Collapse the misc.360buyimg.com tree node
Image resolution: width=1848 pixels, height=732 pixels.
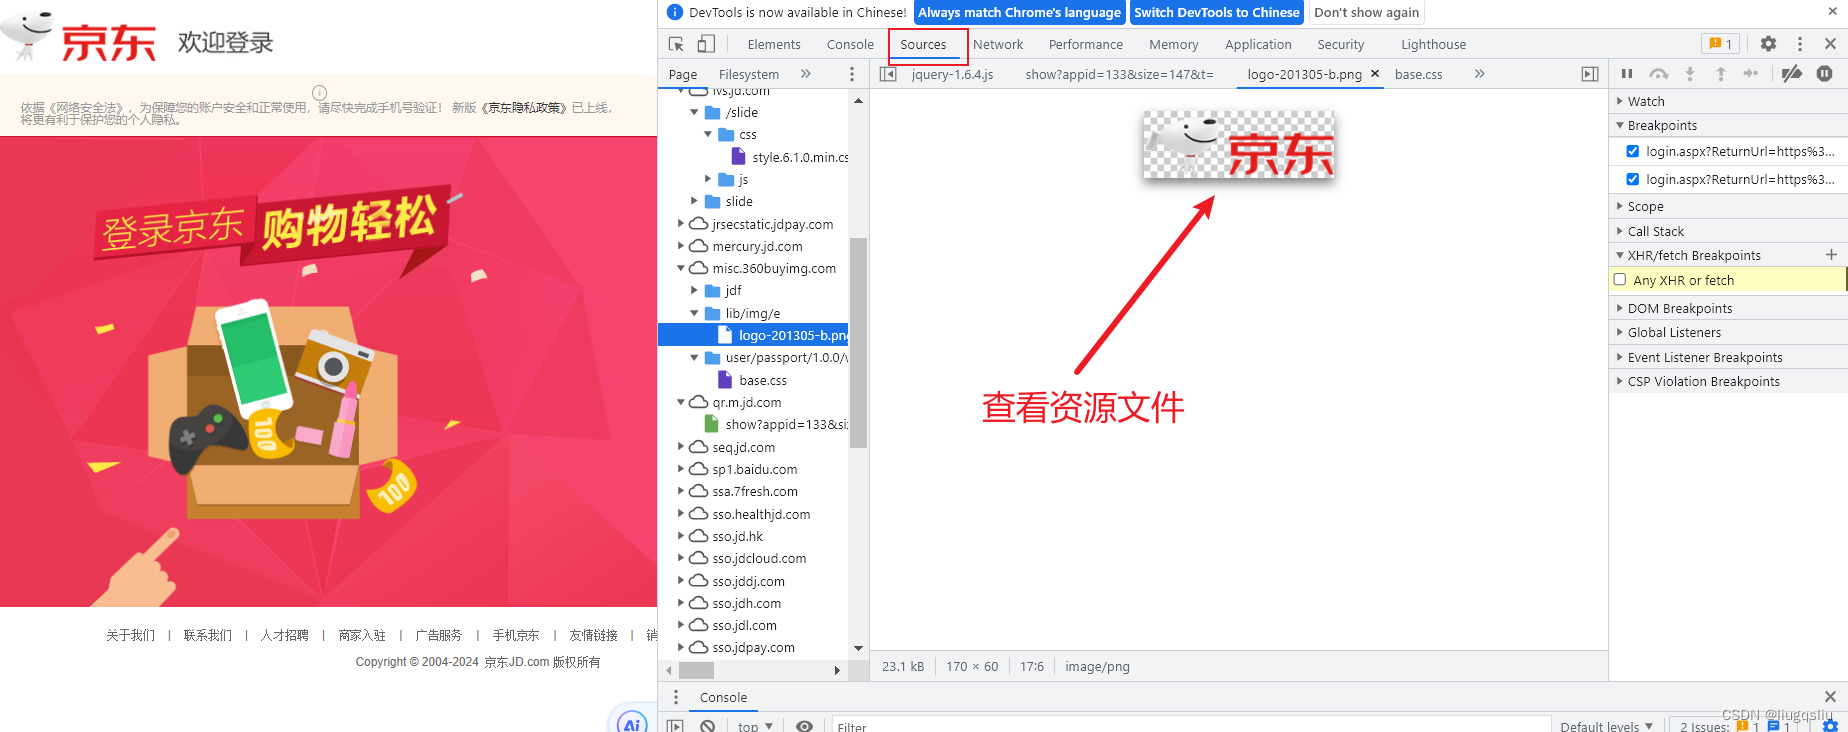tap(681, 268)
